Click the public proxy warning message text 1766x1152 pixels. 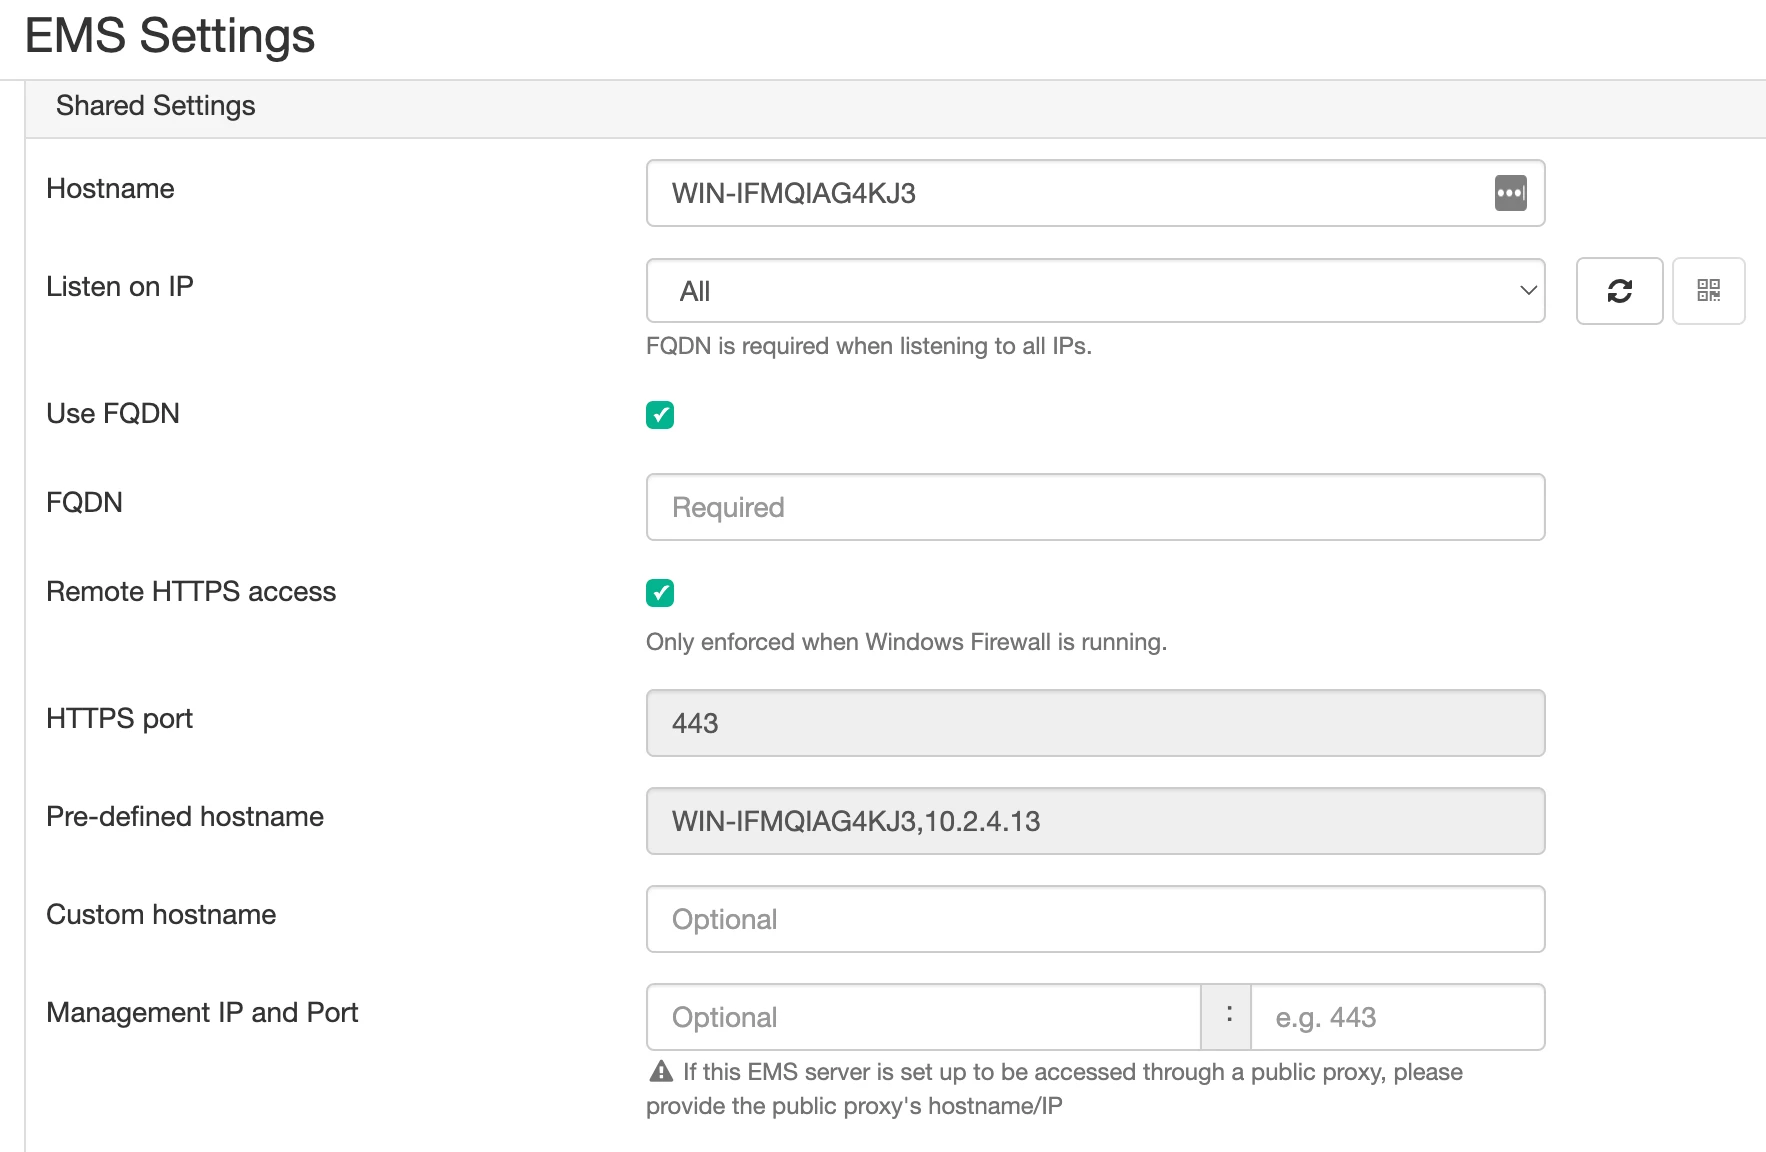pyautogui.click(x=1055, y=1089)
